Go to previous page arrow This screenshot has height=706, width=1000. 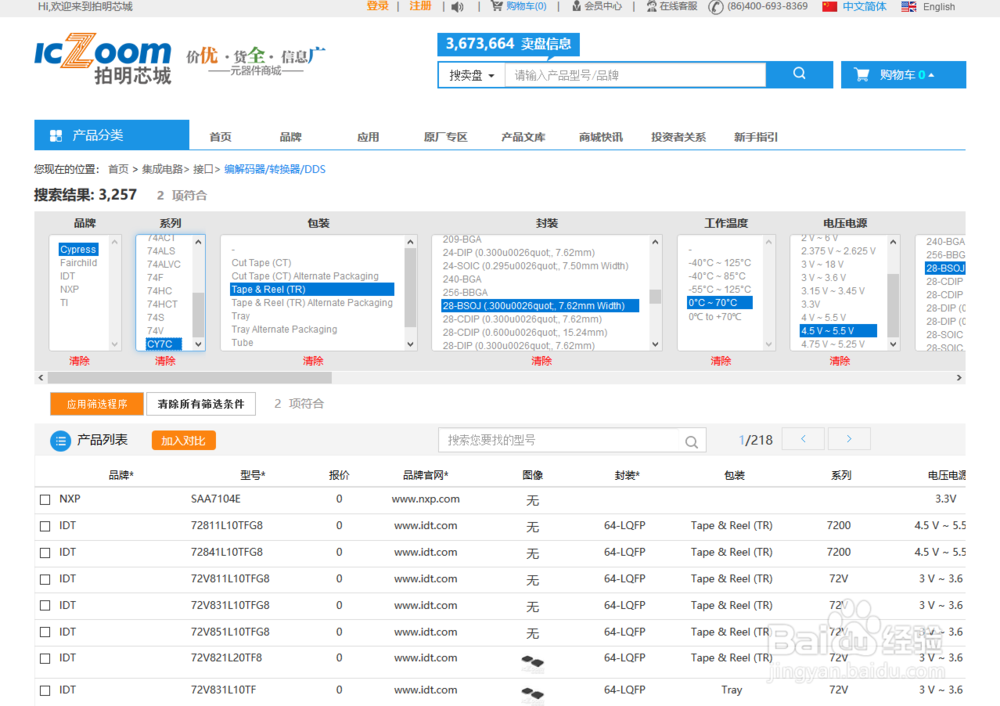click(x=803, y=439)
